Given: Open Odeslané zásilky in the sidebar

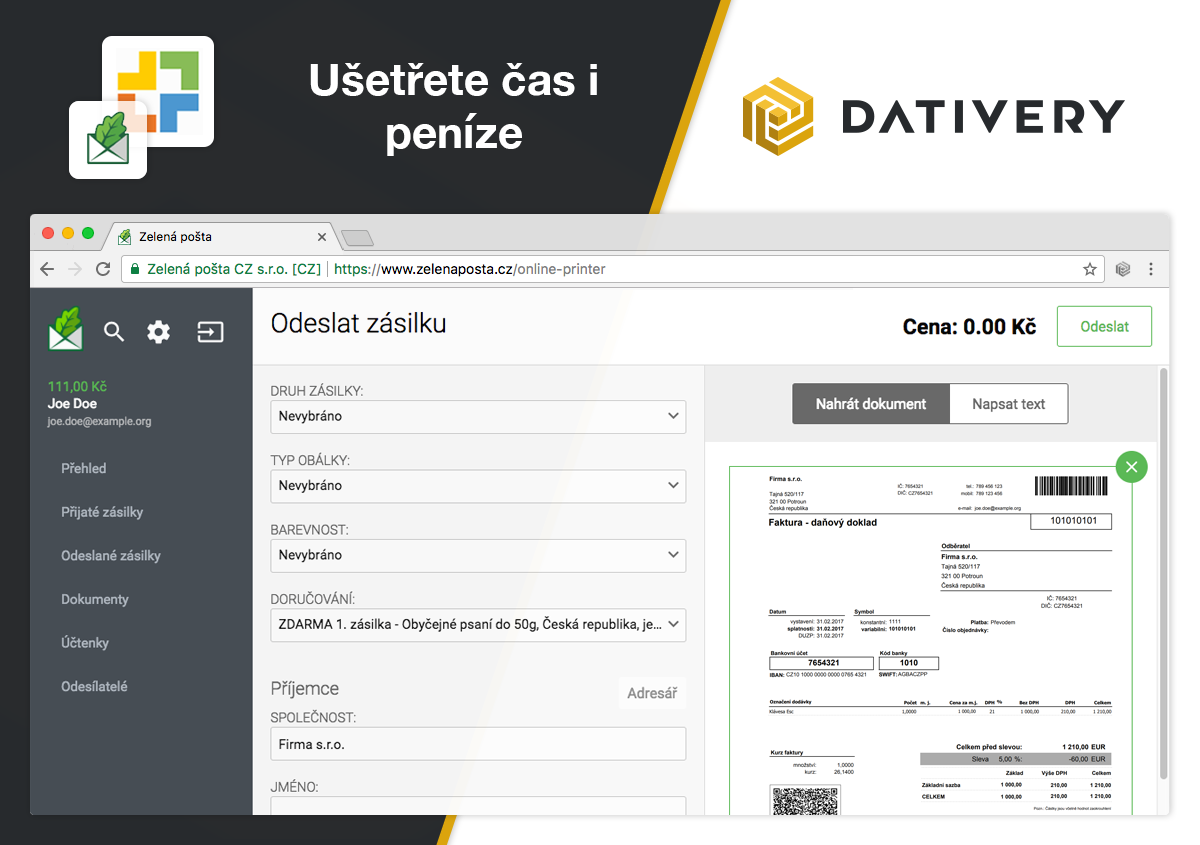Looking at the screenshot, I should click(111, 556).
